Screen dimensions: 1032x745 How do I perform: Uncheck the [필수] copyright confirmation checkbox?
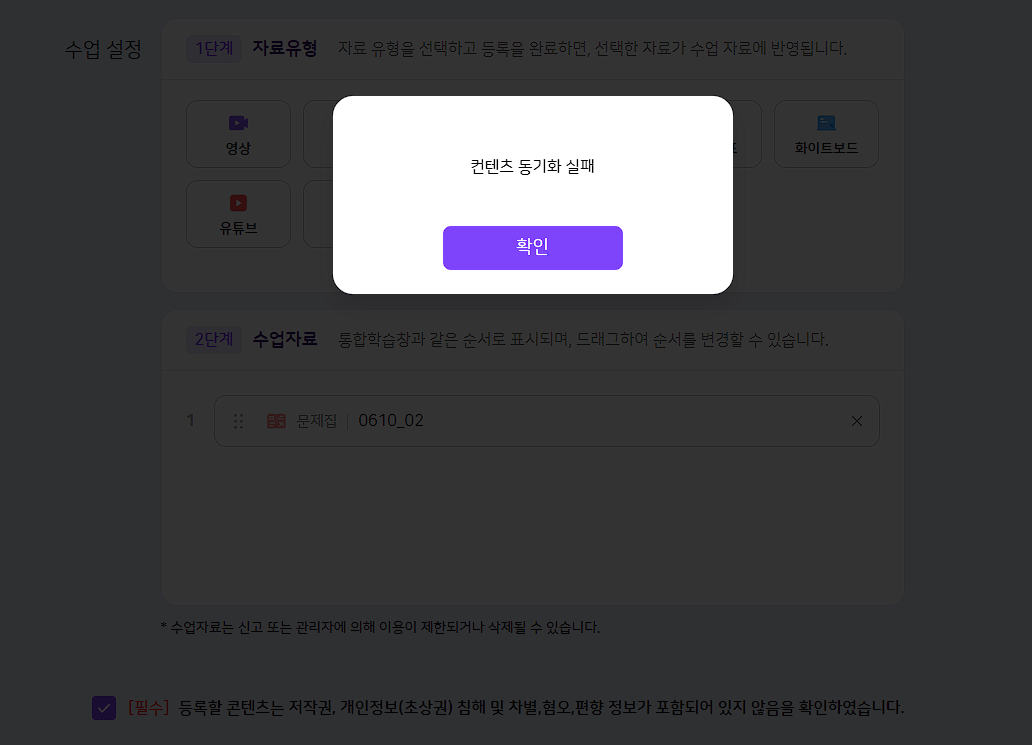click(x=104, y=708)
